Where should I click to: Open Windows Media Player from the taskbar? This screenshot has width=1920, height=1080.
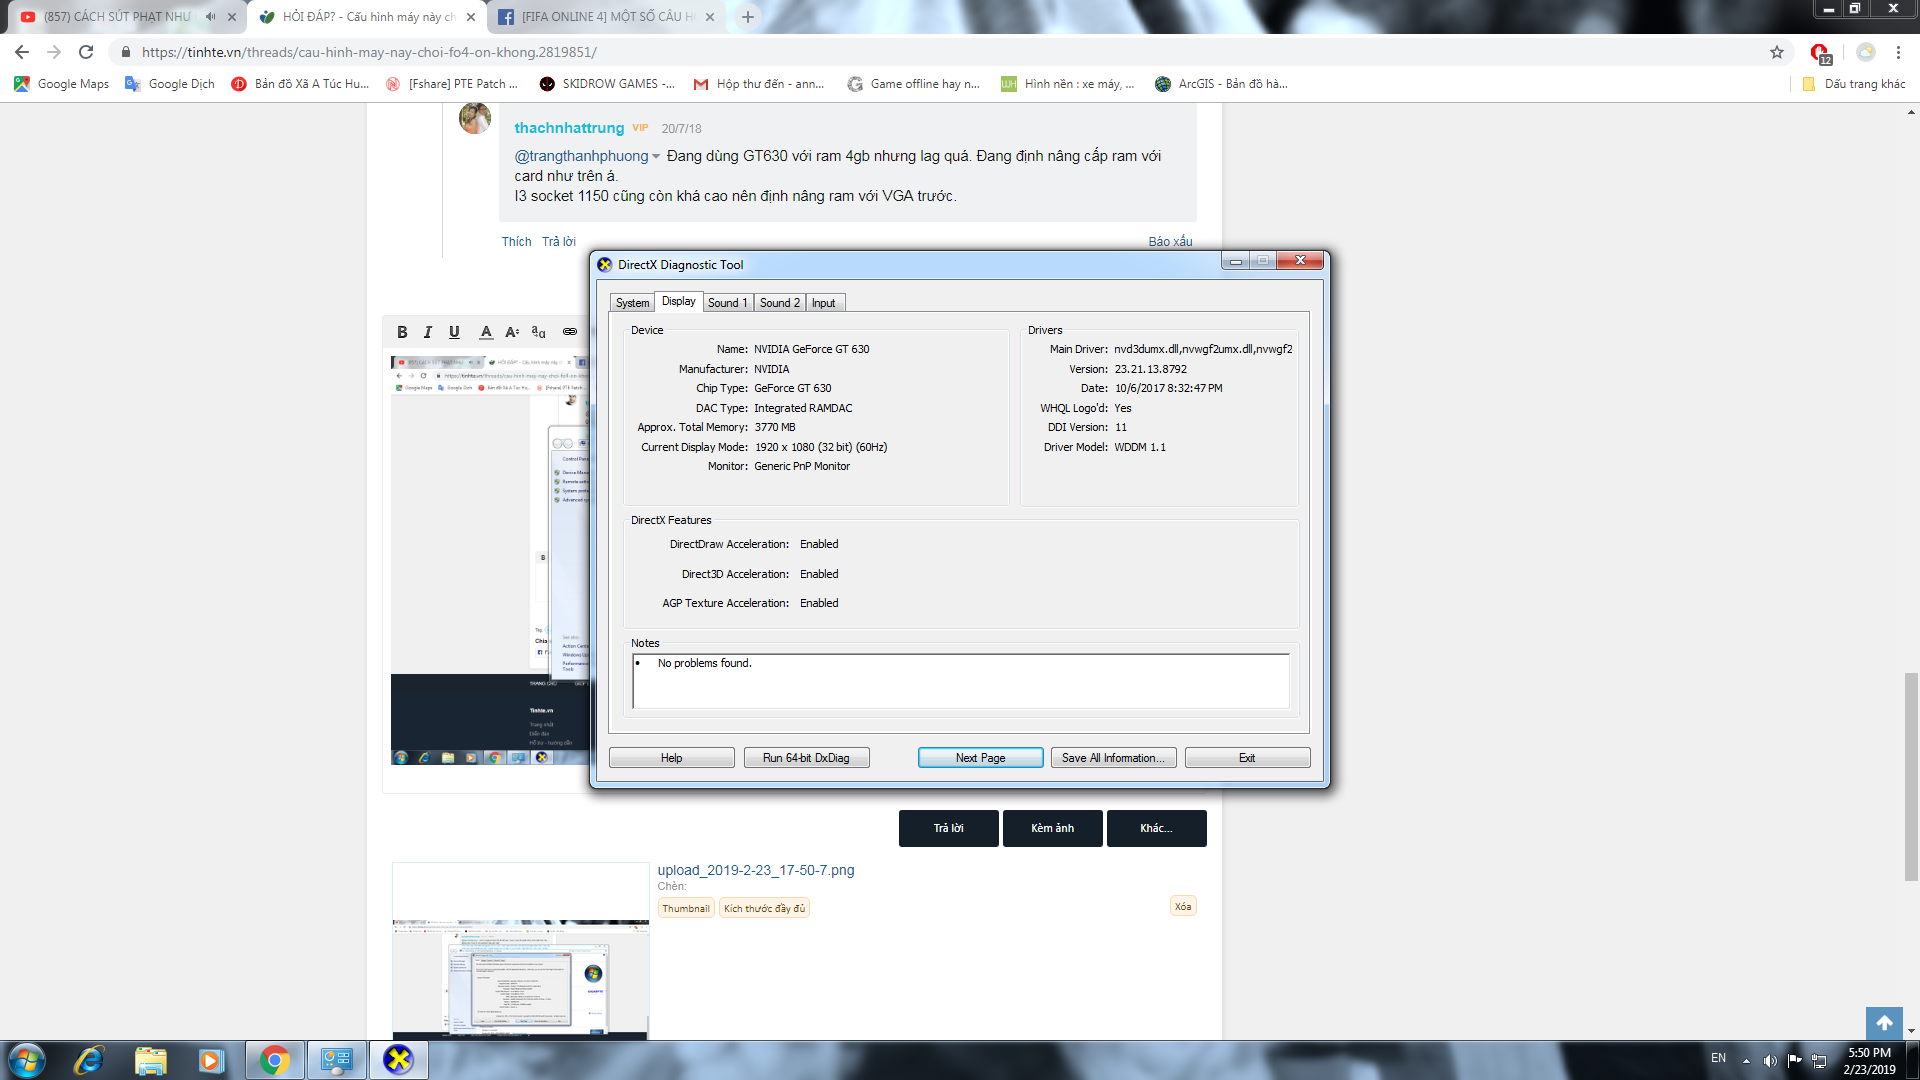(211, 1060)
